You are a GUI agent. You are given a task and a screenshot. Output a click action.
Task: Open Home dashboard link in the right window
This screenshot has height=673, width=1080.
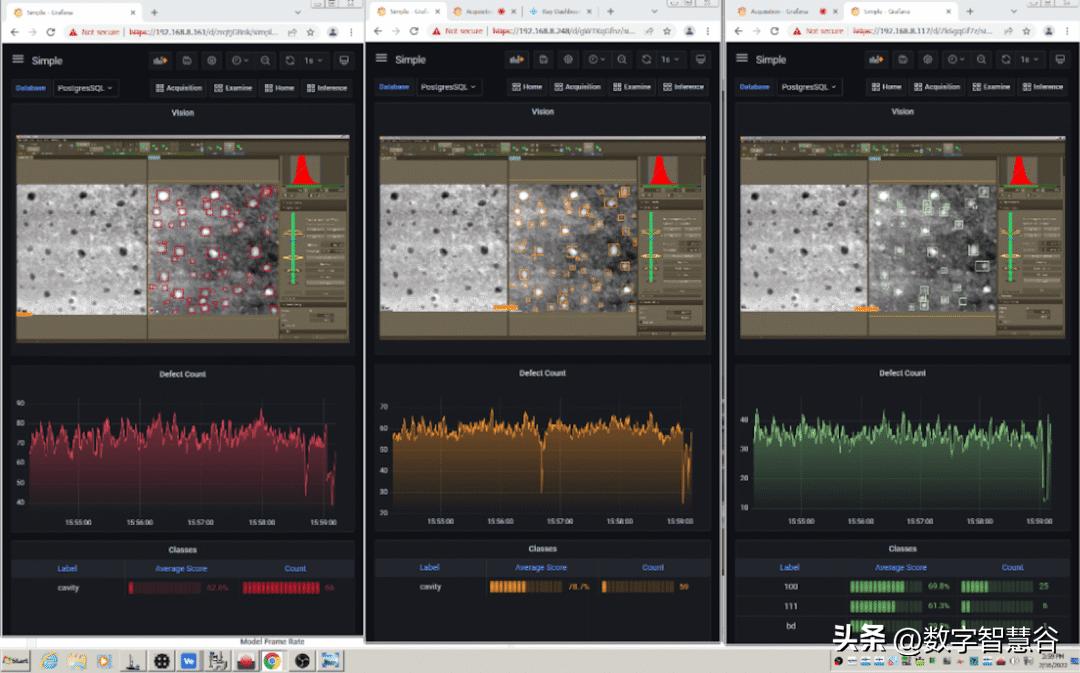pos(886,87)
